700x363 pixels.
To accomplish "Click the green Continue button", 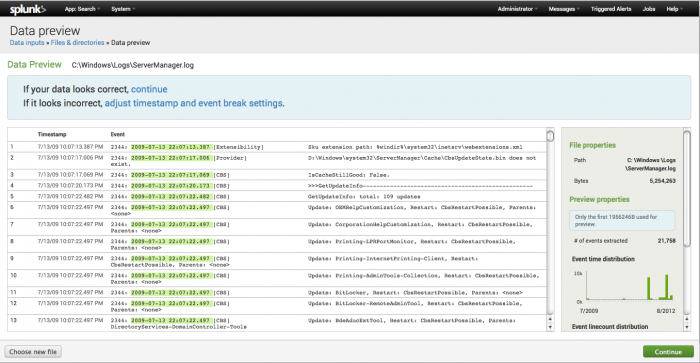I will (x=668, y=352).
